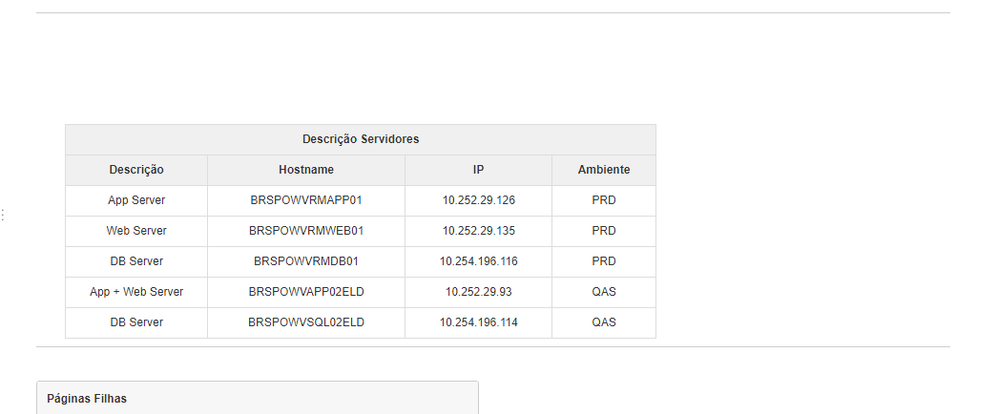Screen dimensions: 998x414
Task: Click IP address 10.254.196.114
Action: [x=479, y=323]
